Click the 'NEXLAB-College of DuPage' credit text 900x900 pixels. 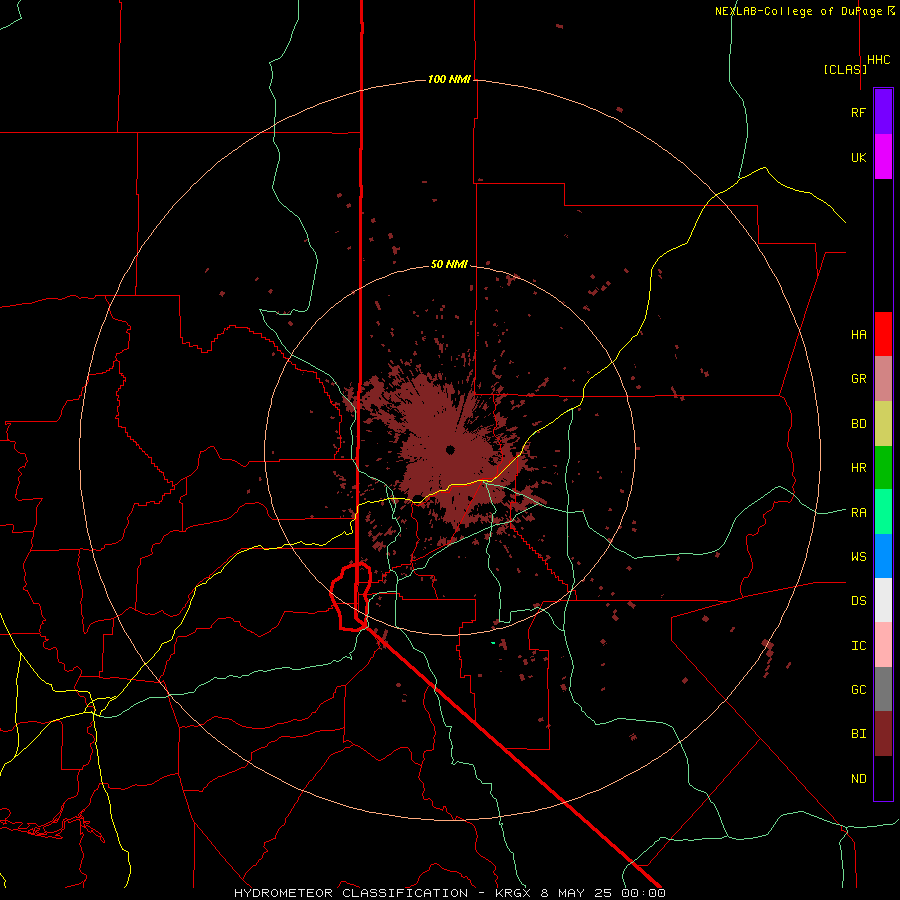point(798,11)
